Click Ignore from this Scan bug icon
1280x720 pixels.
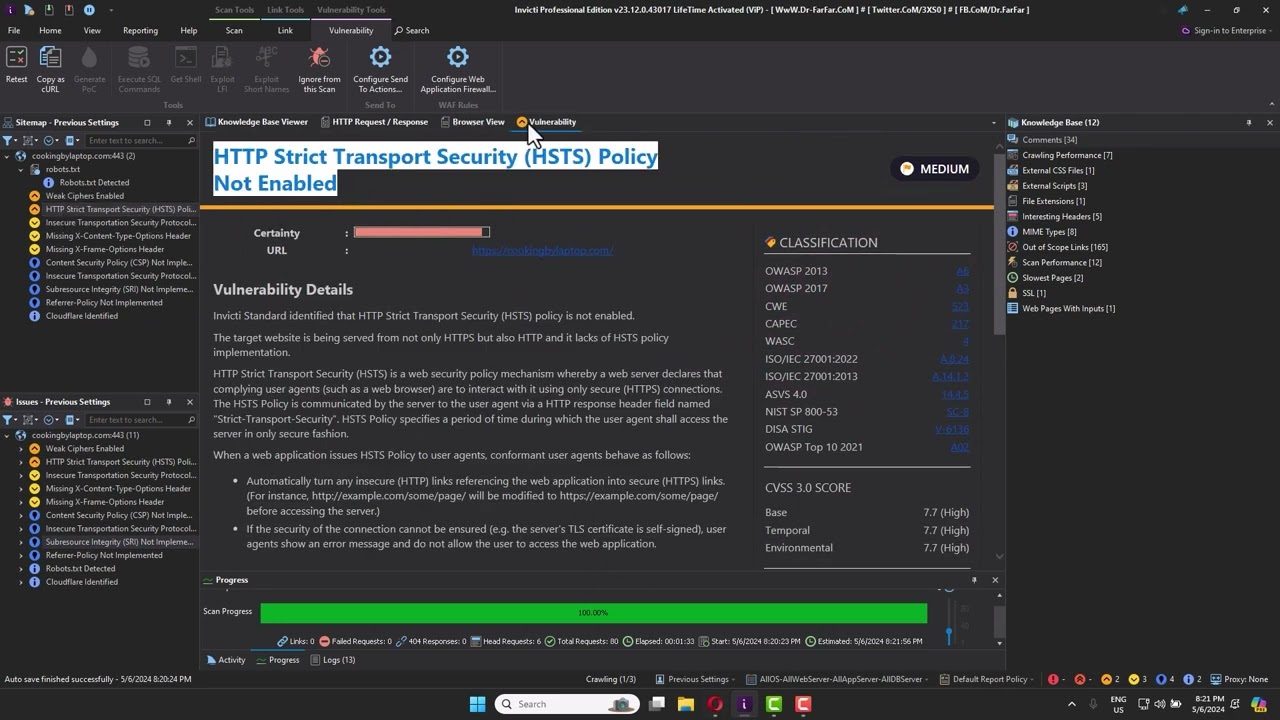pos(319,58)
